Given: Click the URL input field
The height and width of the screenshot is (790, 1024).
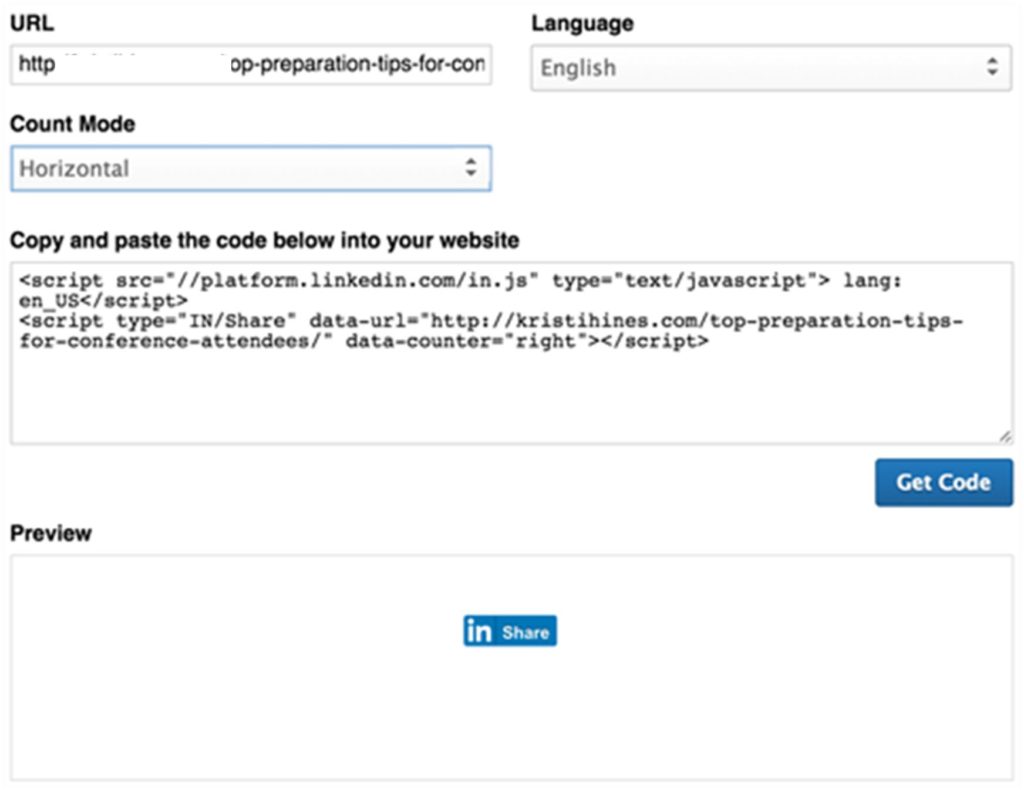Looking at the screenshot, I should coord(251,65).
